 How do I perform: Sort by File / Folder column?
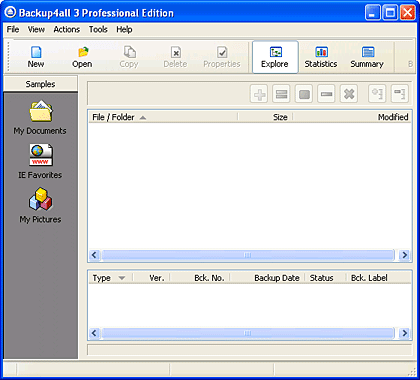point(163,117)
